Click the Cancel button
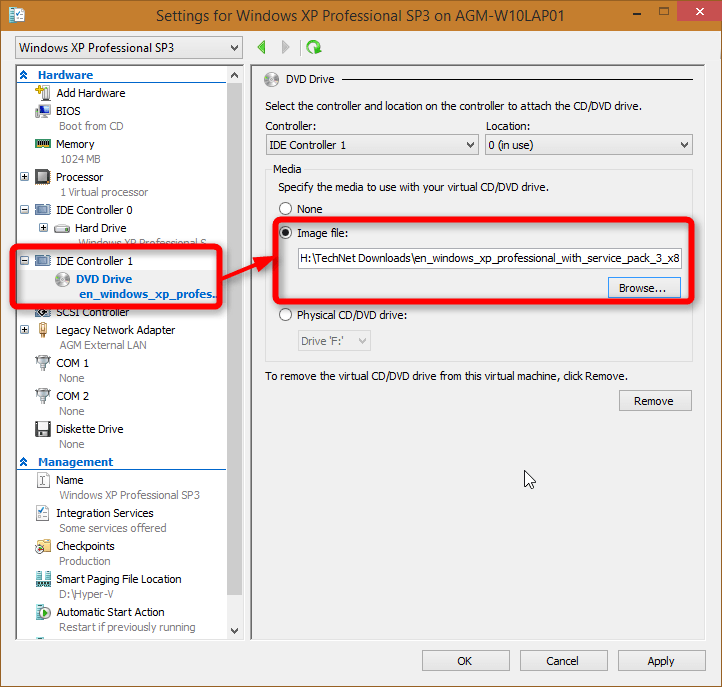Screen dimensions: 722x687 [563, 661]
